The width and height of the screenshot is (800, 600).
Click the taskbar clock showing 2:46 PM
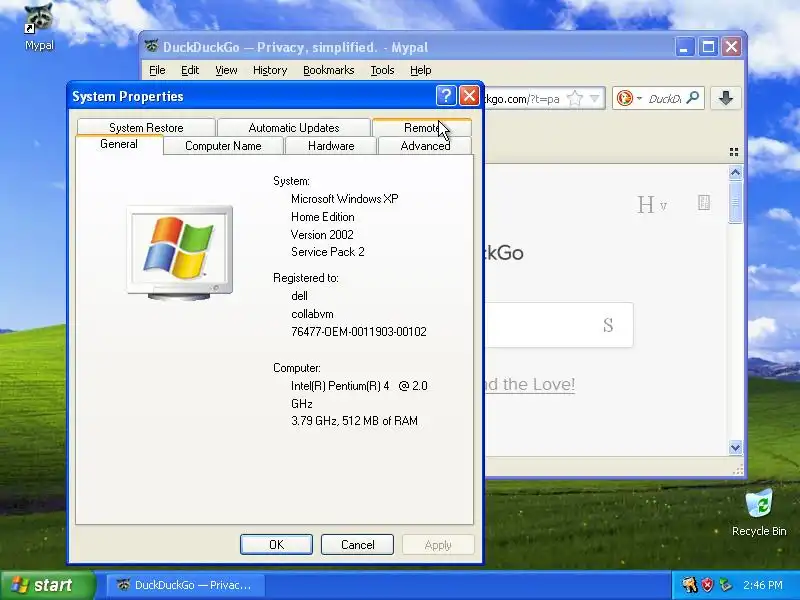pos(762,585)
